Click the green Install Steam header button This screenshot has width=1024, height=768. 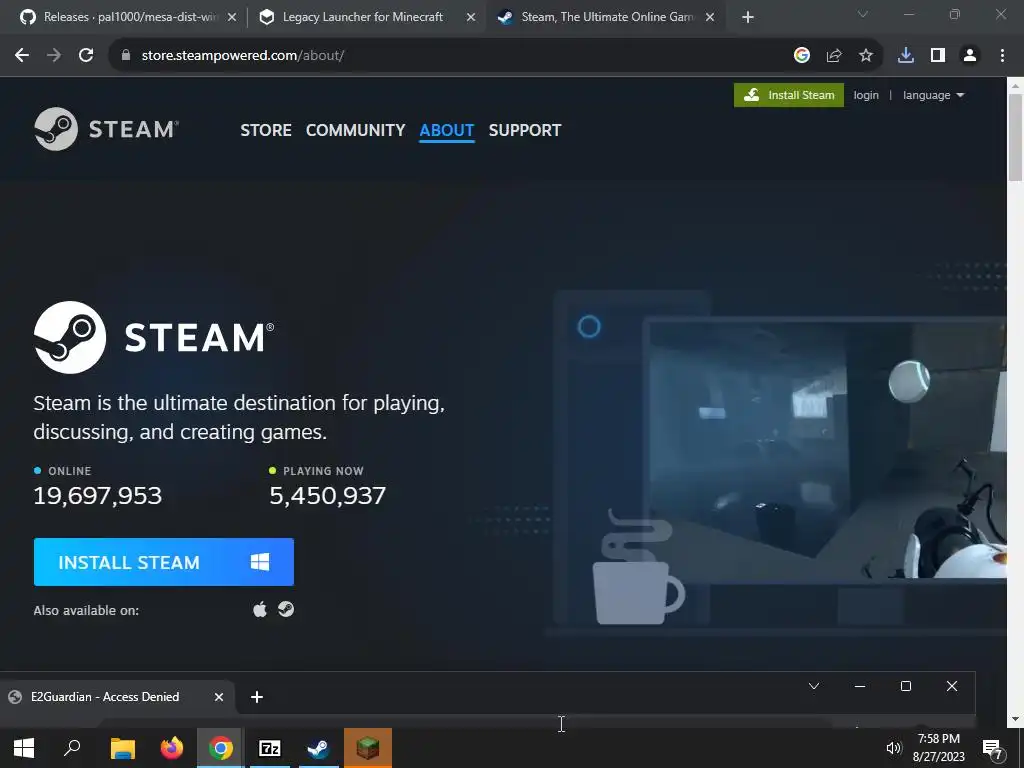pyautogui.click(x=788, y=95)
